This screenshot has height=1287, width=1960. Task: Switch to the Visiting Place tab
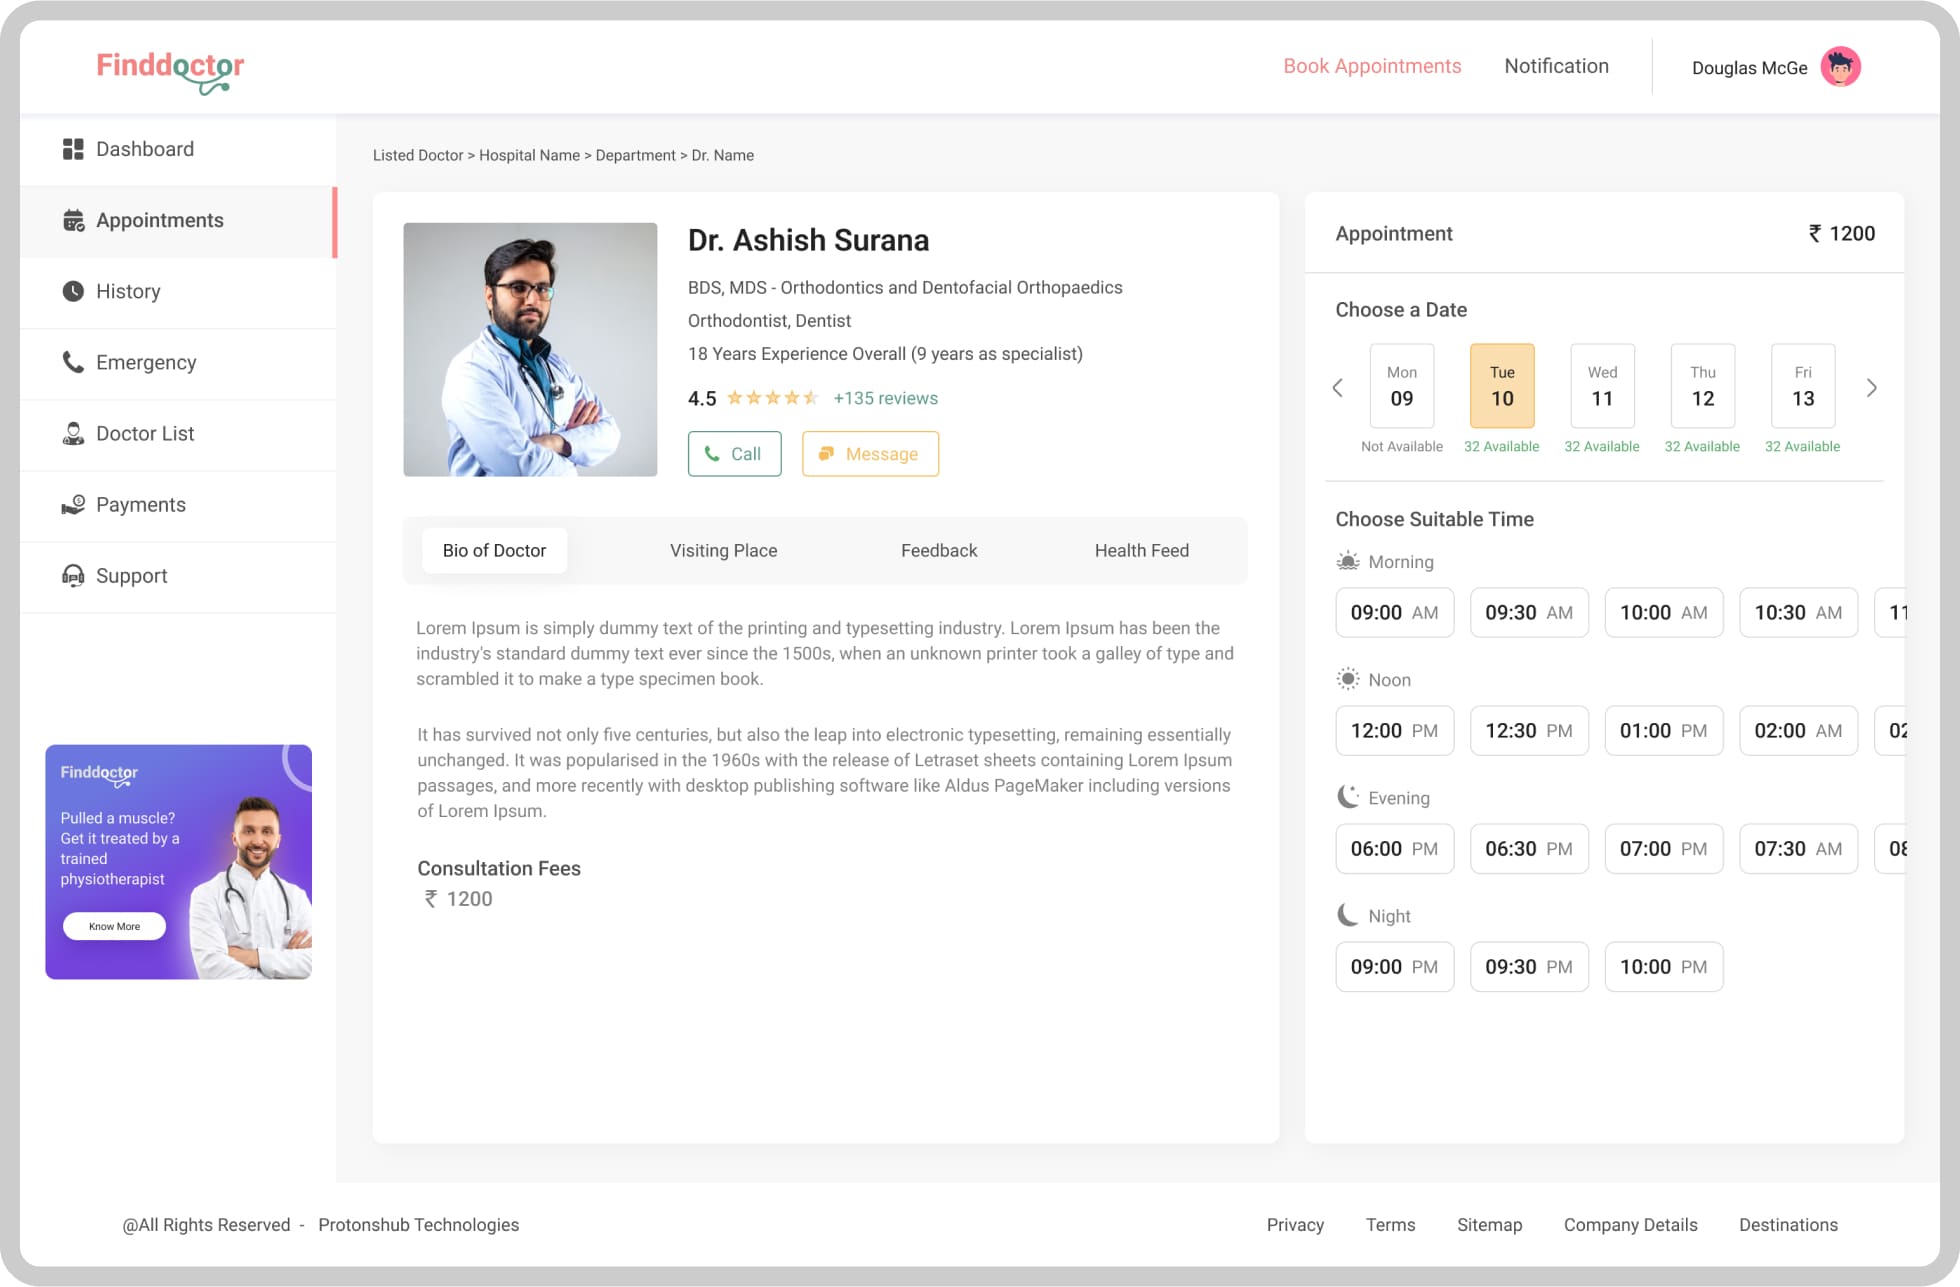pyautogui.click(x=723, y=551)
